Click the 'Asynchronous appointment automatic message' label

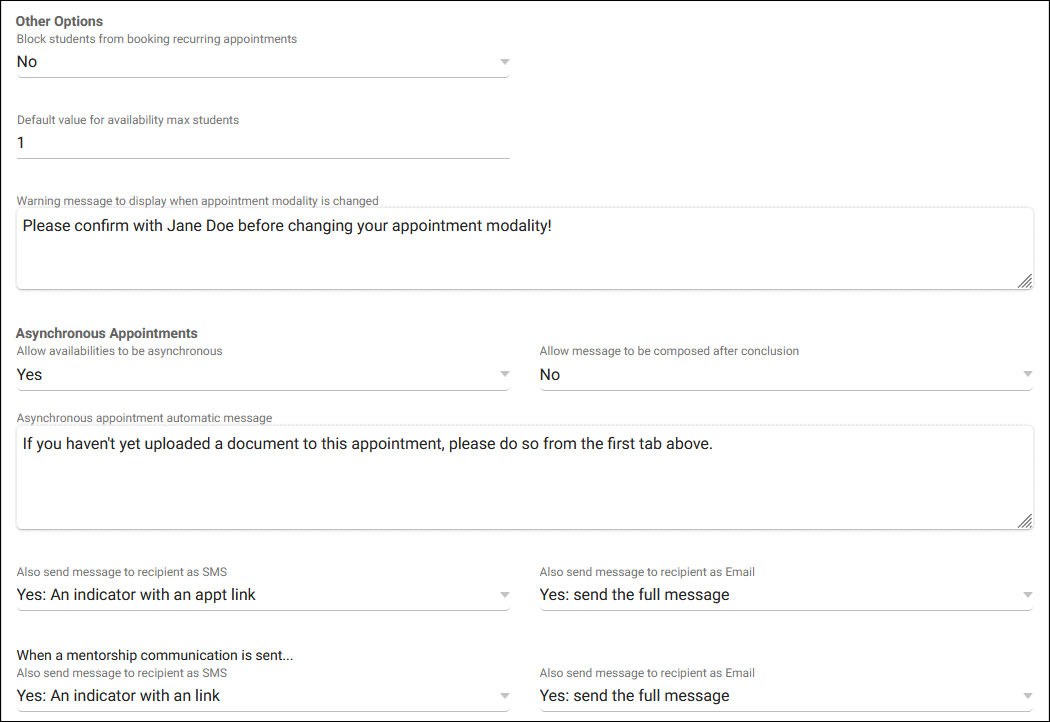144,418
